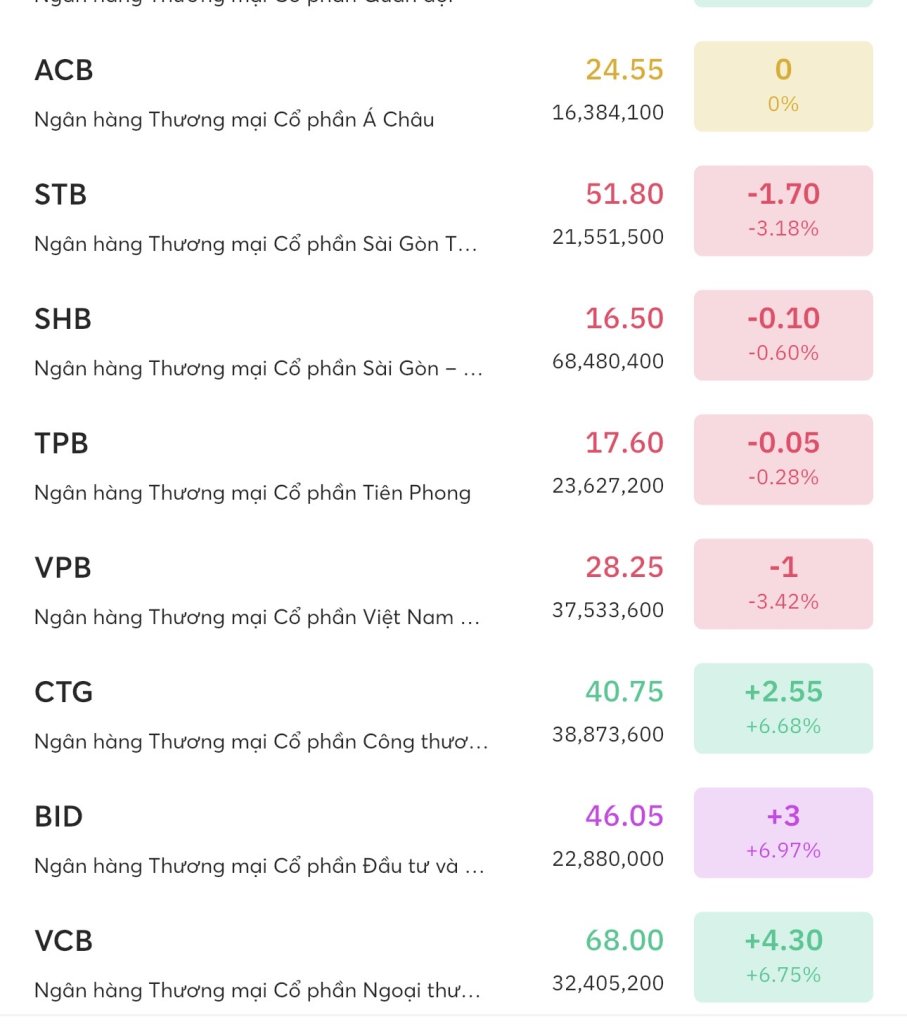Tap the ACB yellow 0% change badge
The image size is (907, 1024).
click(783, 86)
